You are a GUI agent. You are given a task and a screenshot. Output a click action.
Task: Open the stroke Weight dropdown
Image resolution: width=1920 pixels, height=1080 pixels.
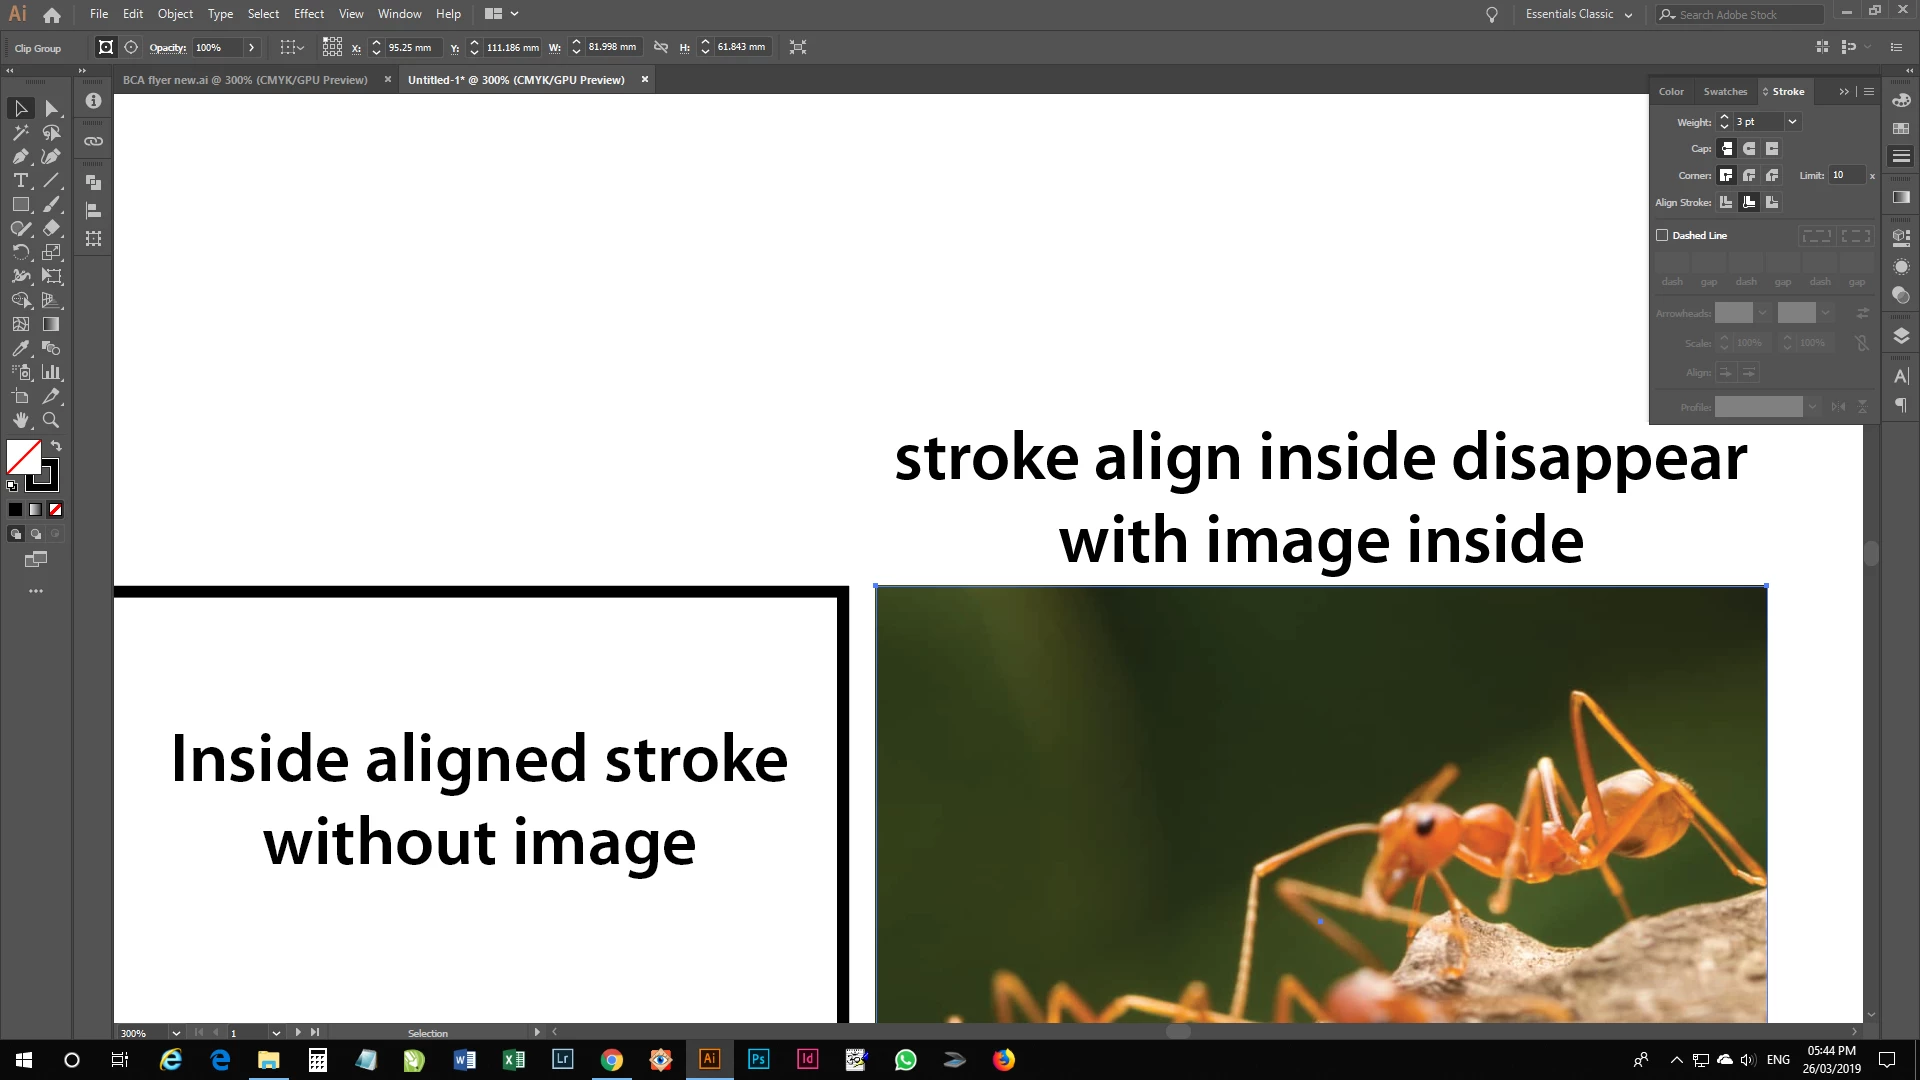(x=1792, y=121)
